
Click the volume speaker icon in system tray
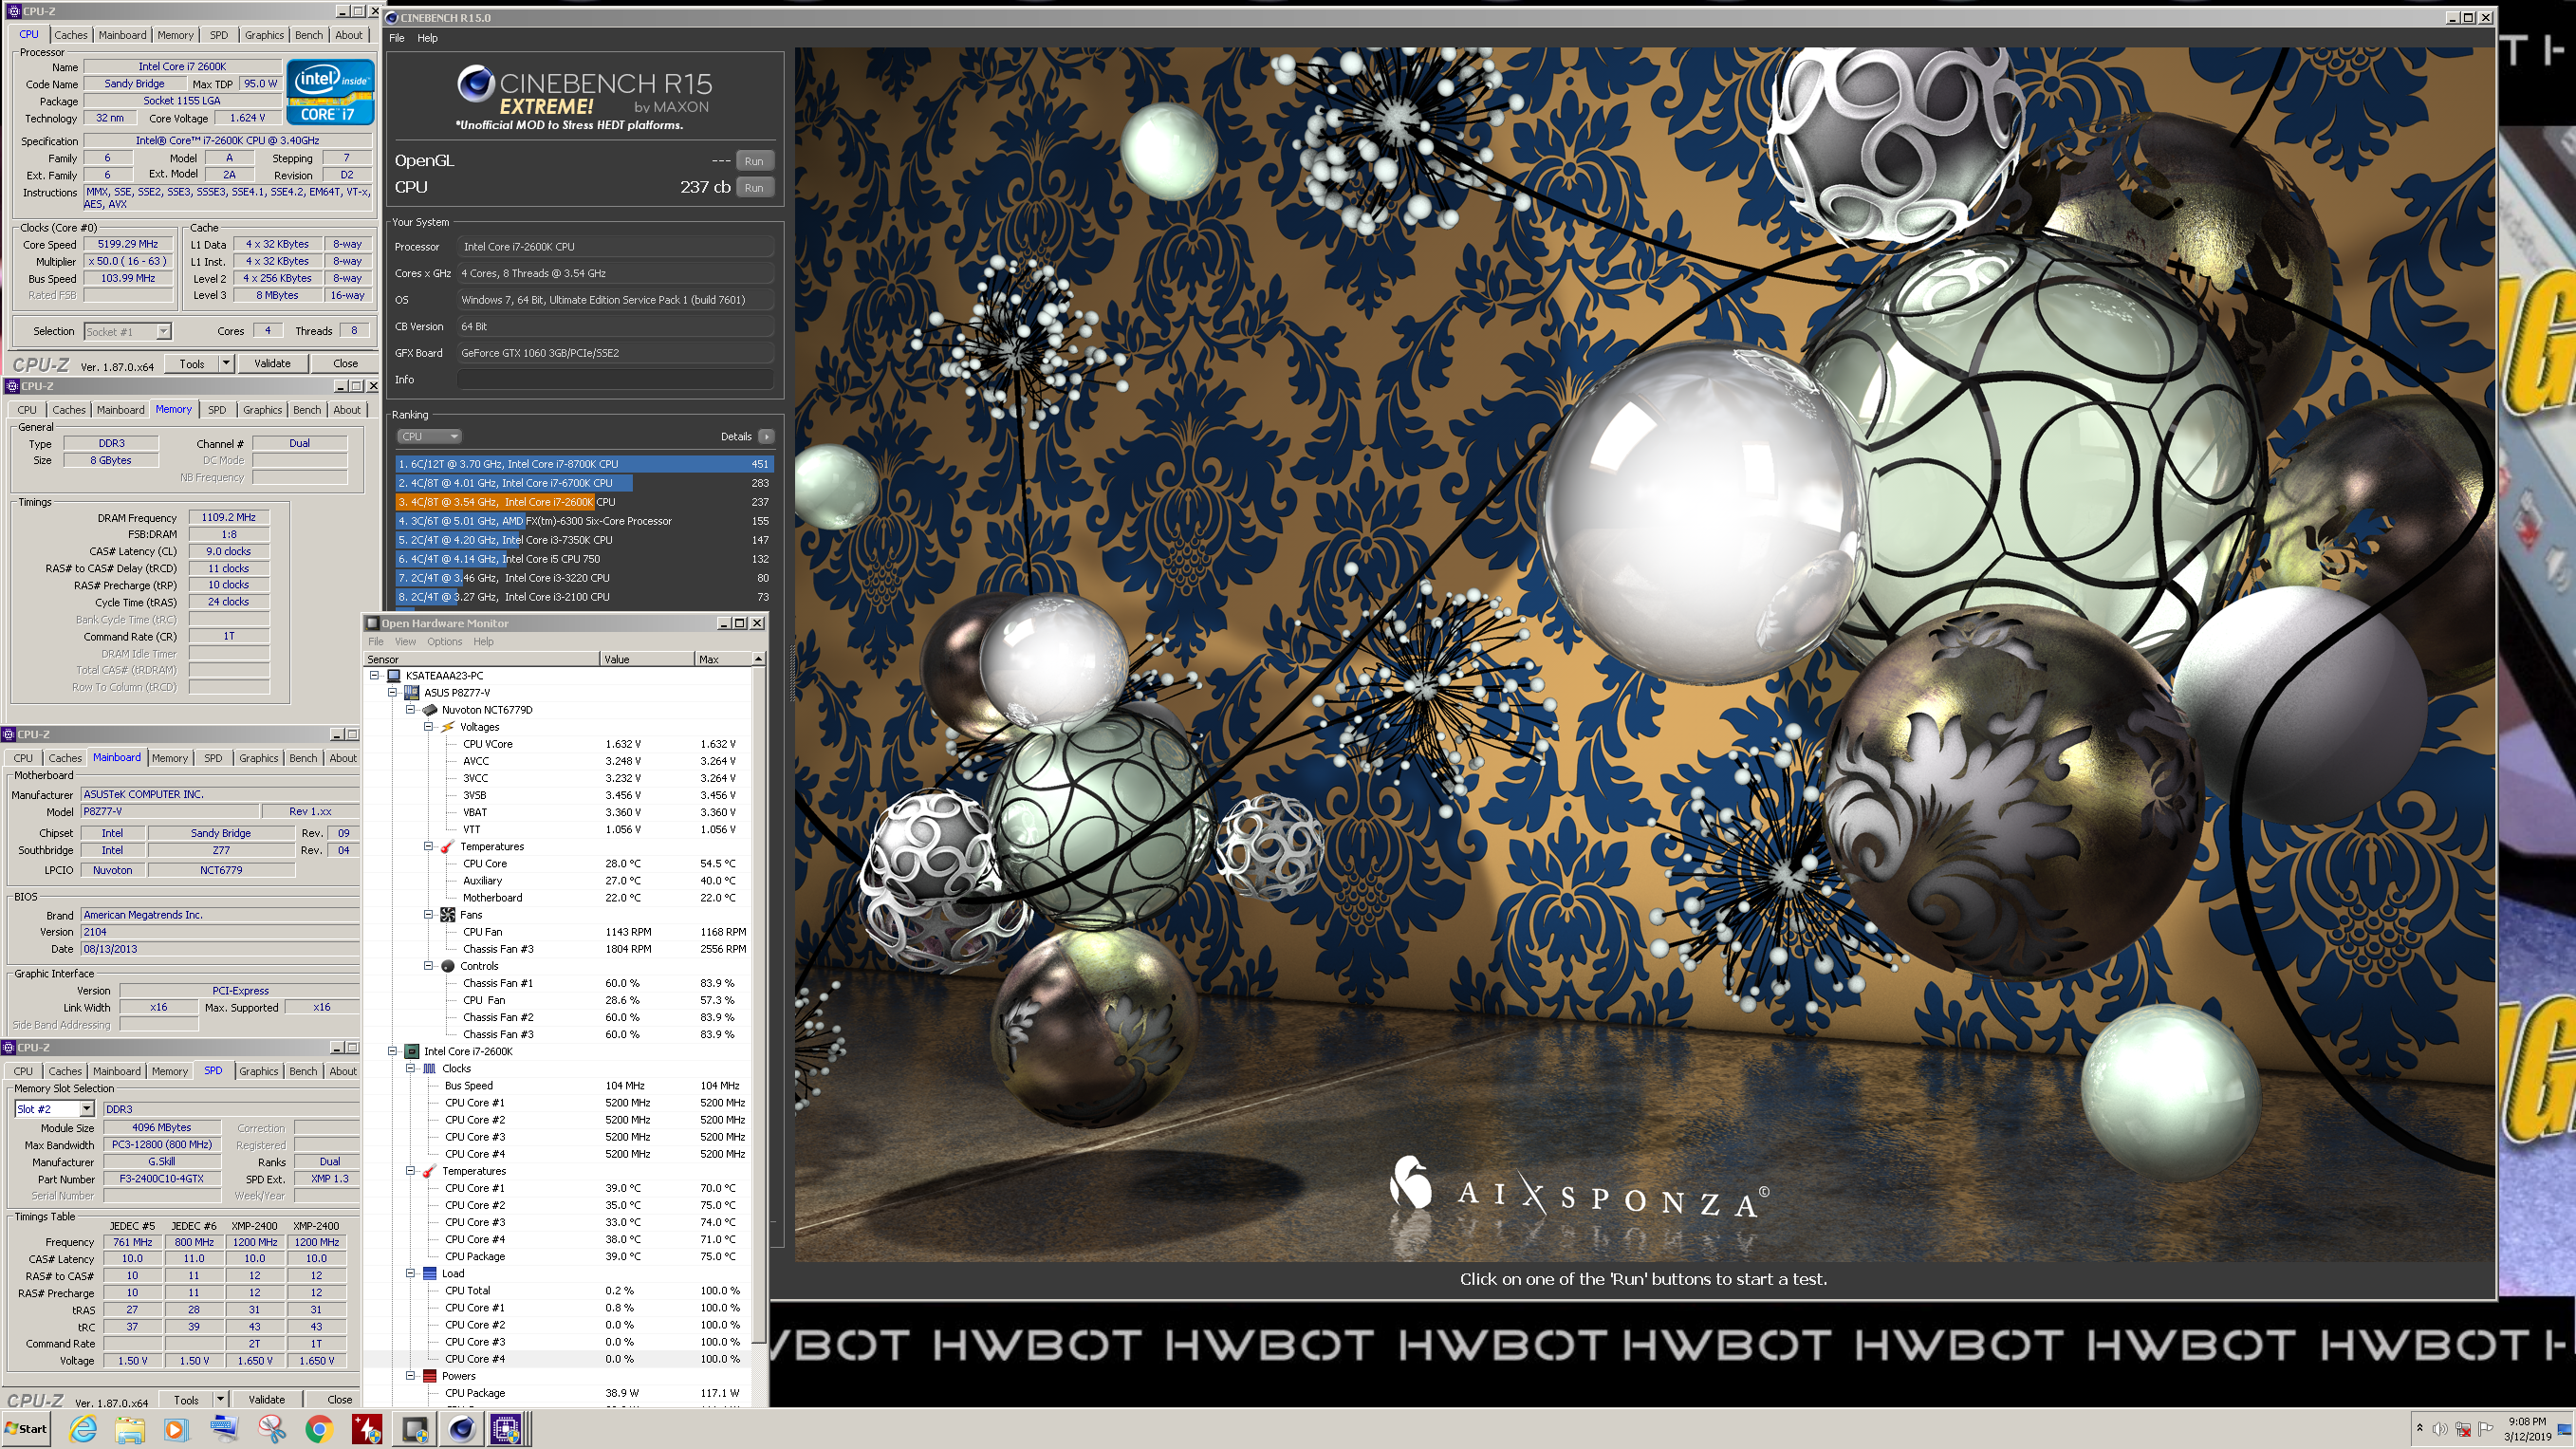click(x=2440, y=1429)
